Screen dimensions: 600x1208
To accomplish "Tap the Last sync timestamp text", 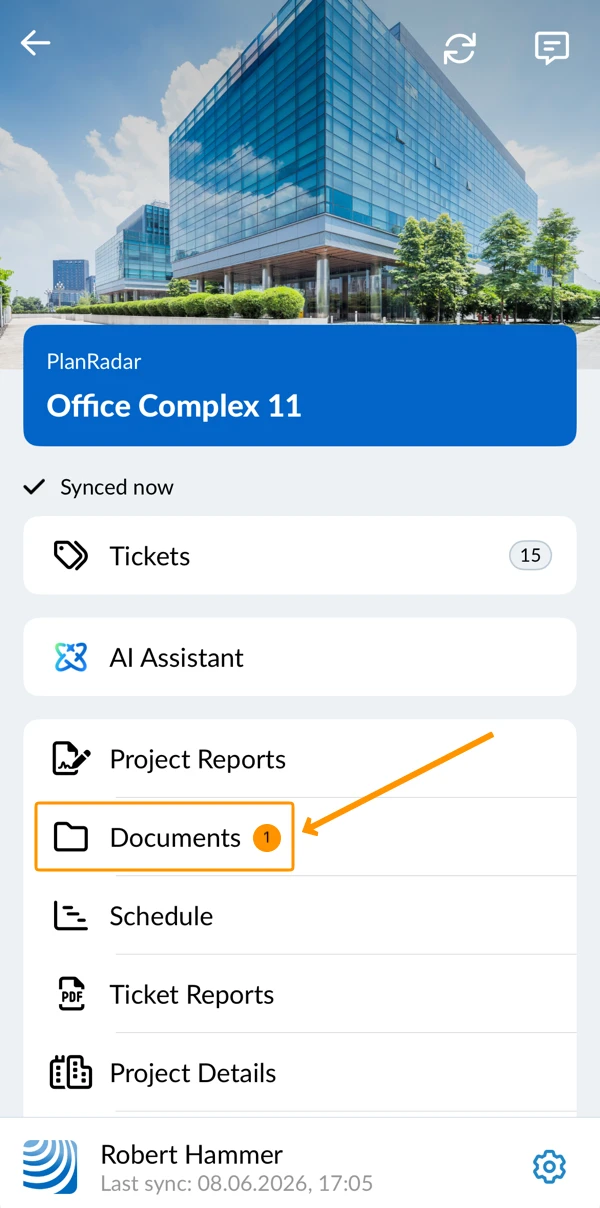I will click(x=237, y=1184).
